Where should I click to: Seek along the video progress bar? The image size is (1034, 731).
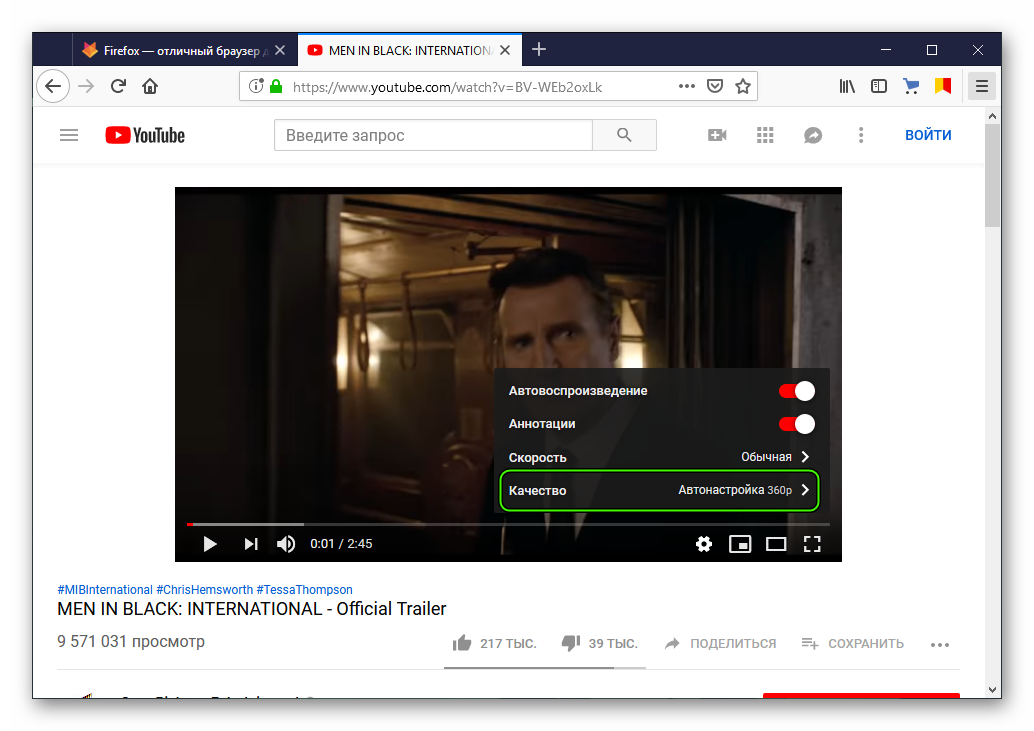tap(508, 525)
